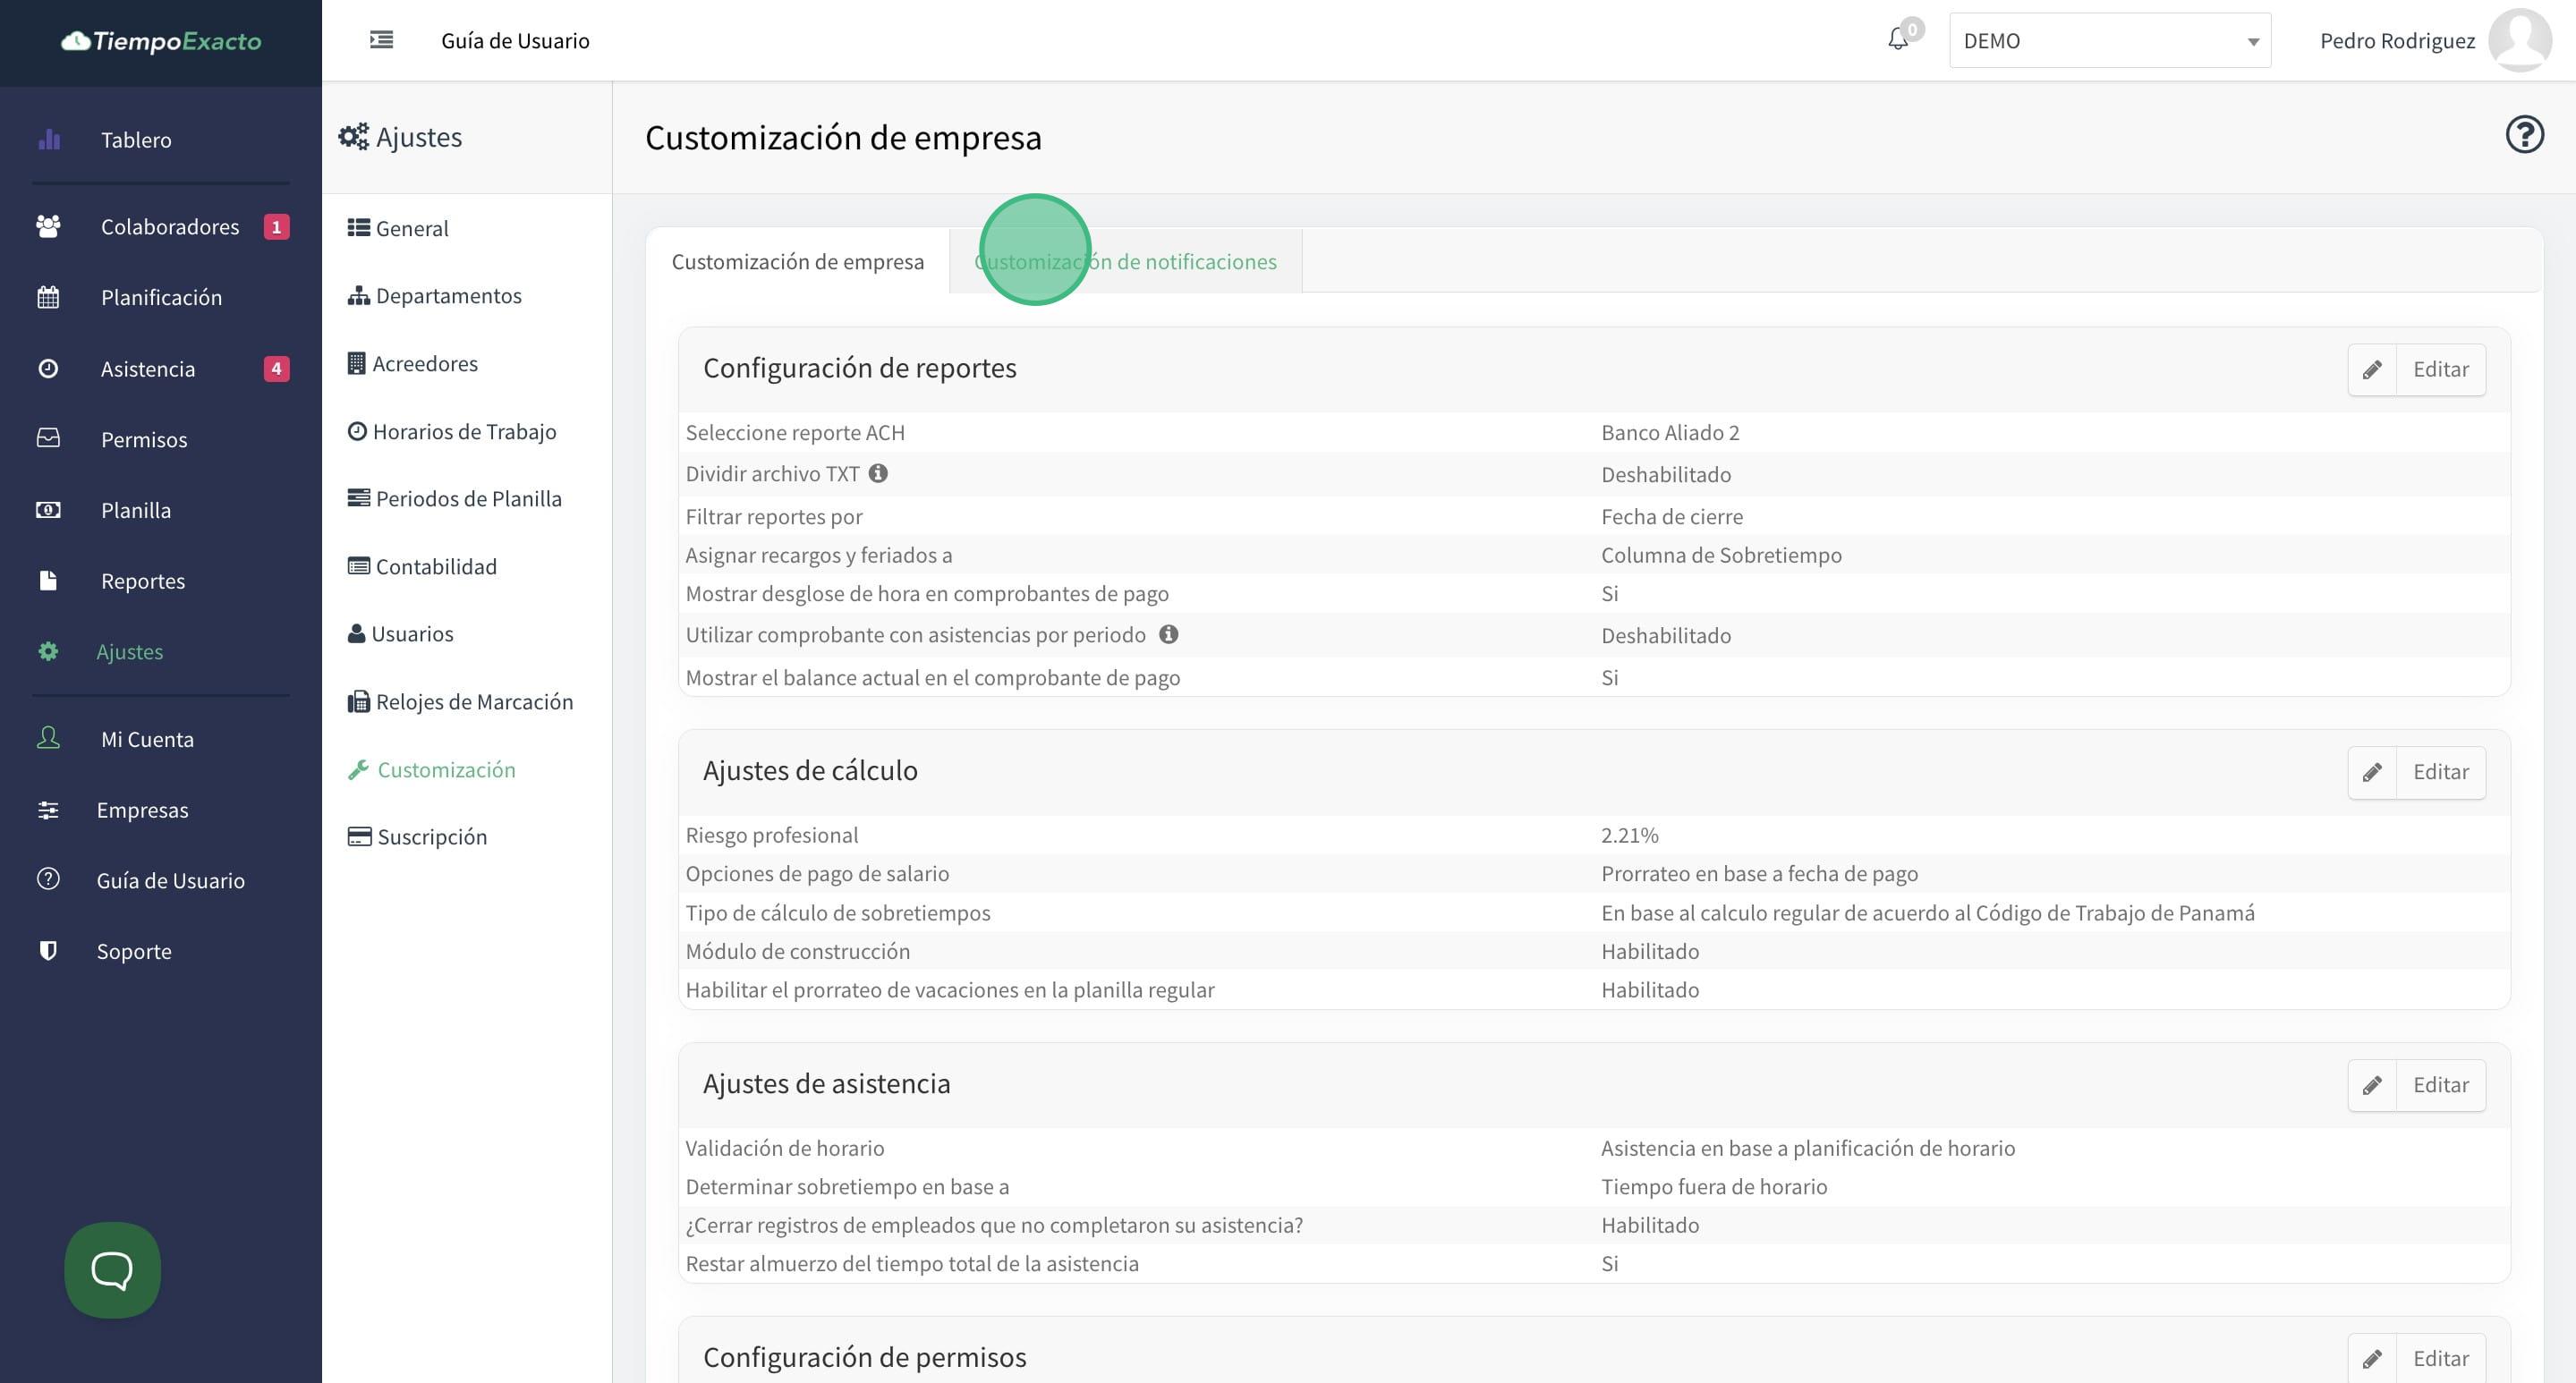Click the TiempoExacto logo
The height and width of the screenshot is (1383, 2576).
pyautogui.click(x=161, y=41)
